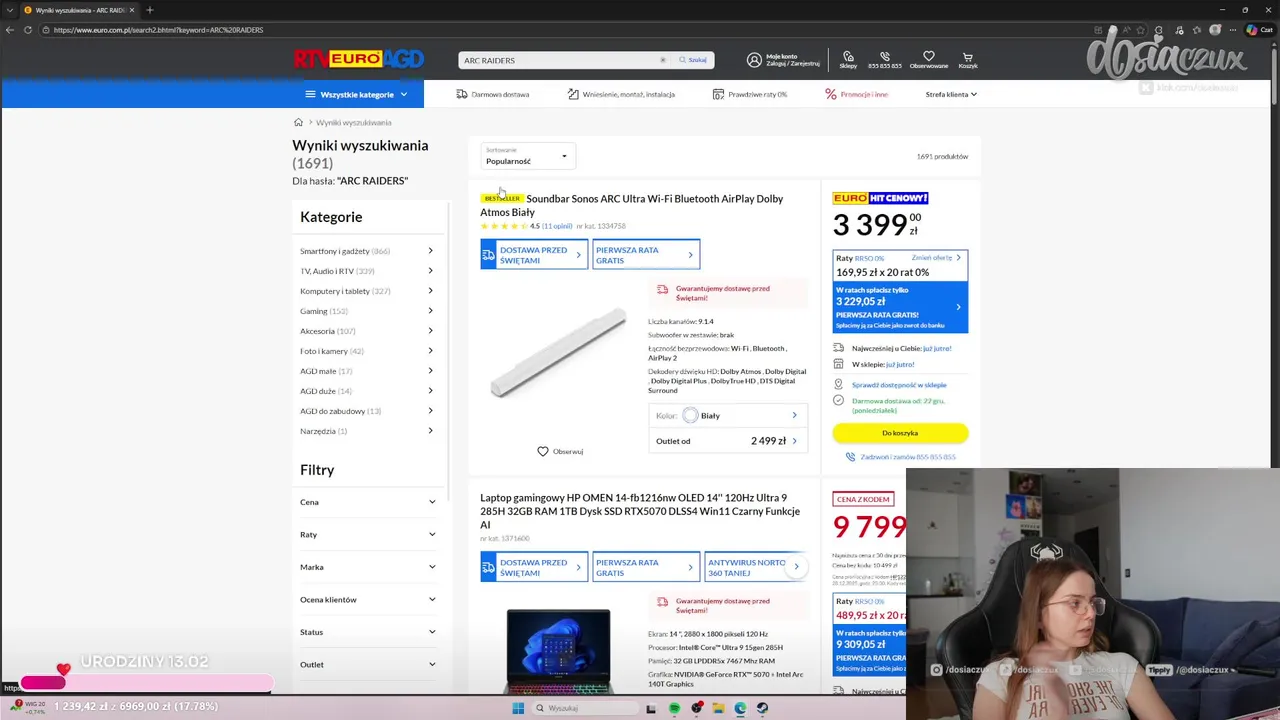This screenshot has width=1280, height=720.
Task: Click laptop Dostawa przed świętami badge
Action: 534,567
